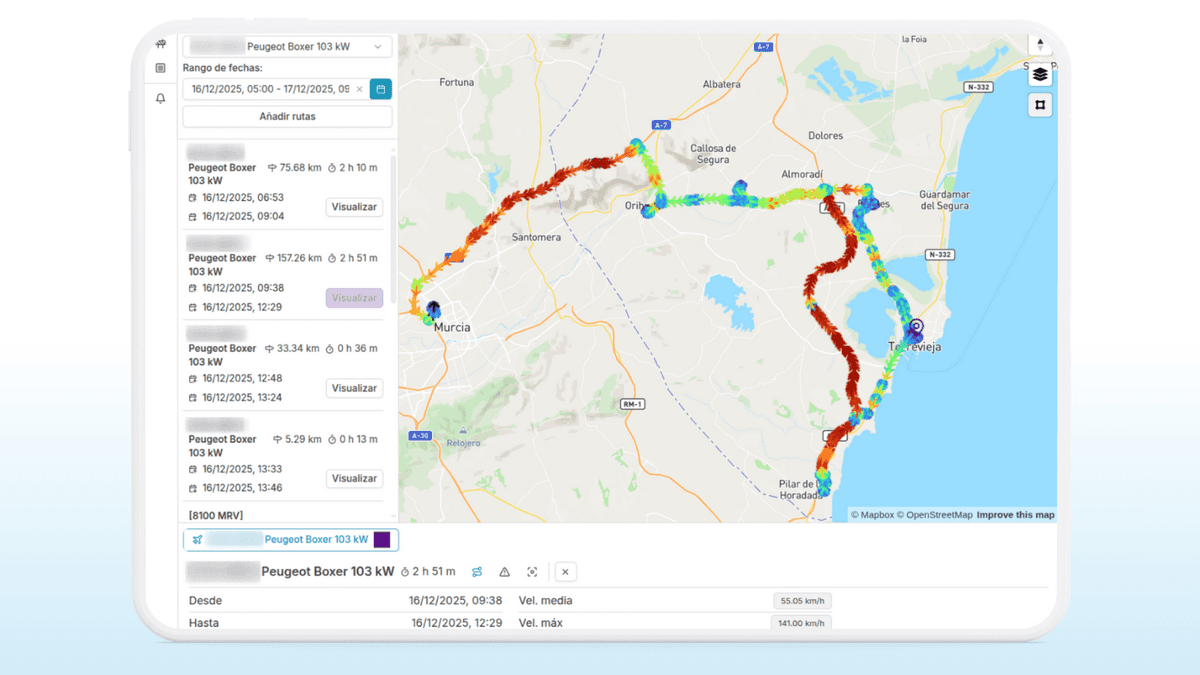Visualizar the 157.26 km route
This screenshot has width=1200, height=675.
(355, 298)
